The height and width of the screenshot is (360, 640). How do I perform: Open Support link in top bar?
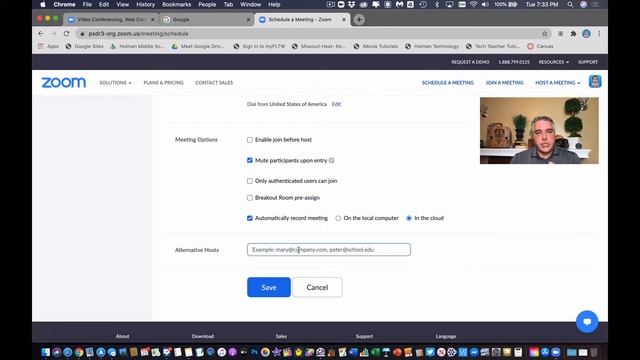click(x=588, y=62)
